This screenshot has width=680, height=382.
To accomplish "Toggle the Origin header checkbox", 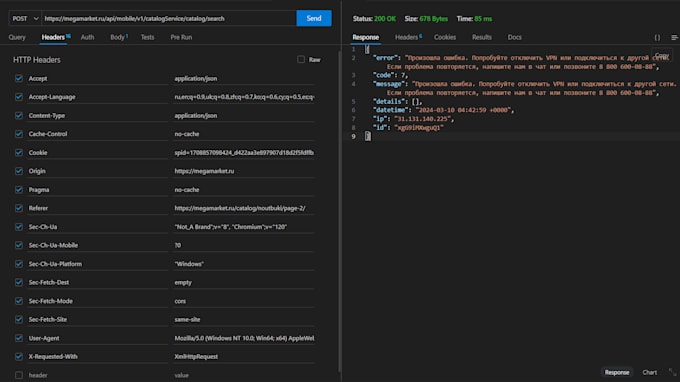I will click(19, 171).
